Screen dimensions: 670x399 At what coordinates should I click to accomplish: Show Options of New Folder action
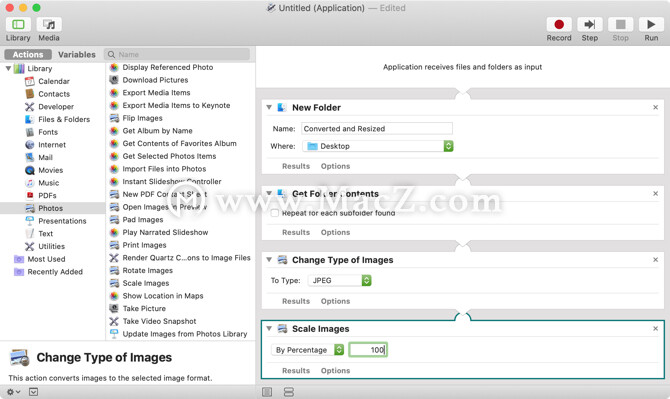(335, 166)
